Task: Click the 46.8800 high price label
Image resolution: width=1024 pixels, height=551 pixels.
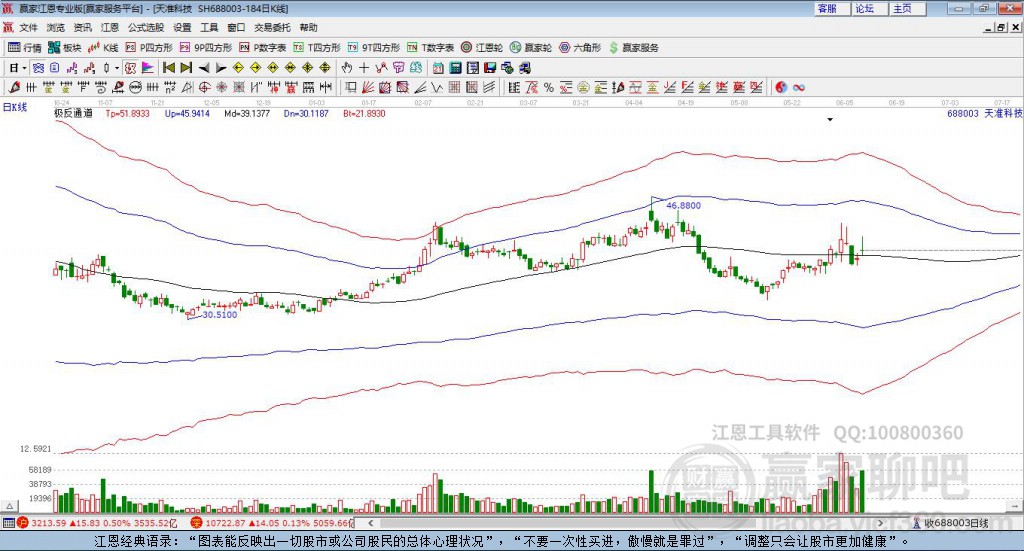Action: [x=683, y=205]
